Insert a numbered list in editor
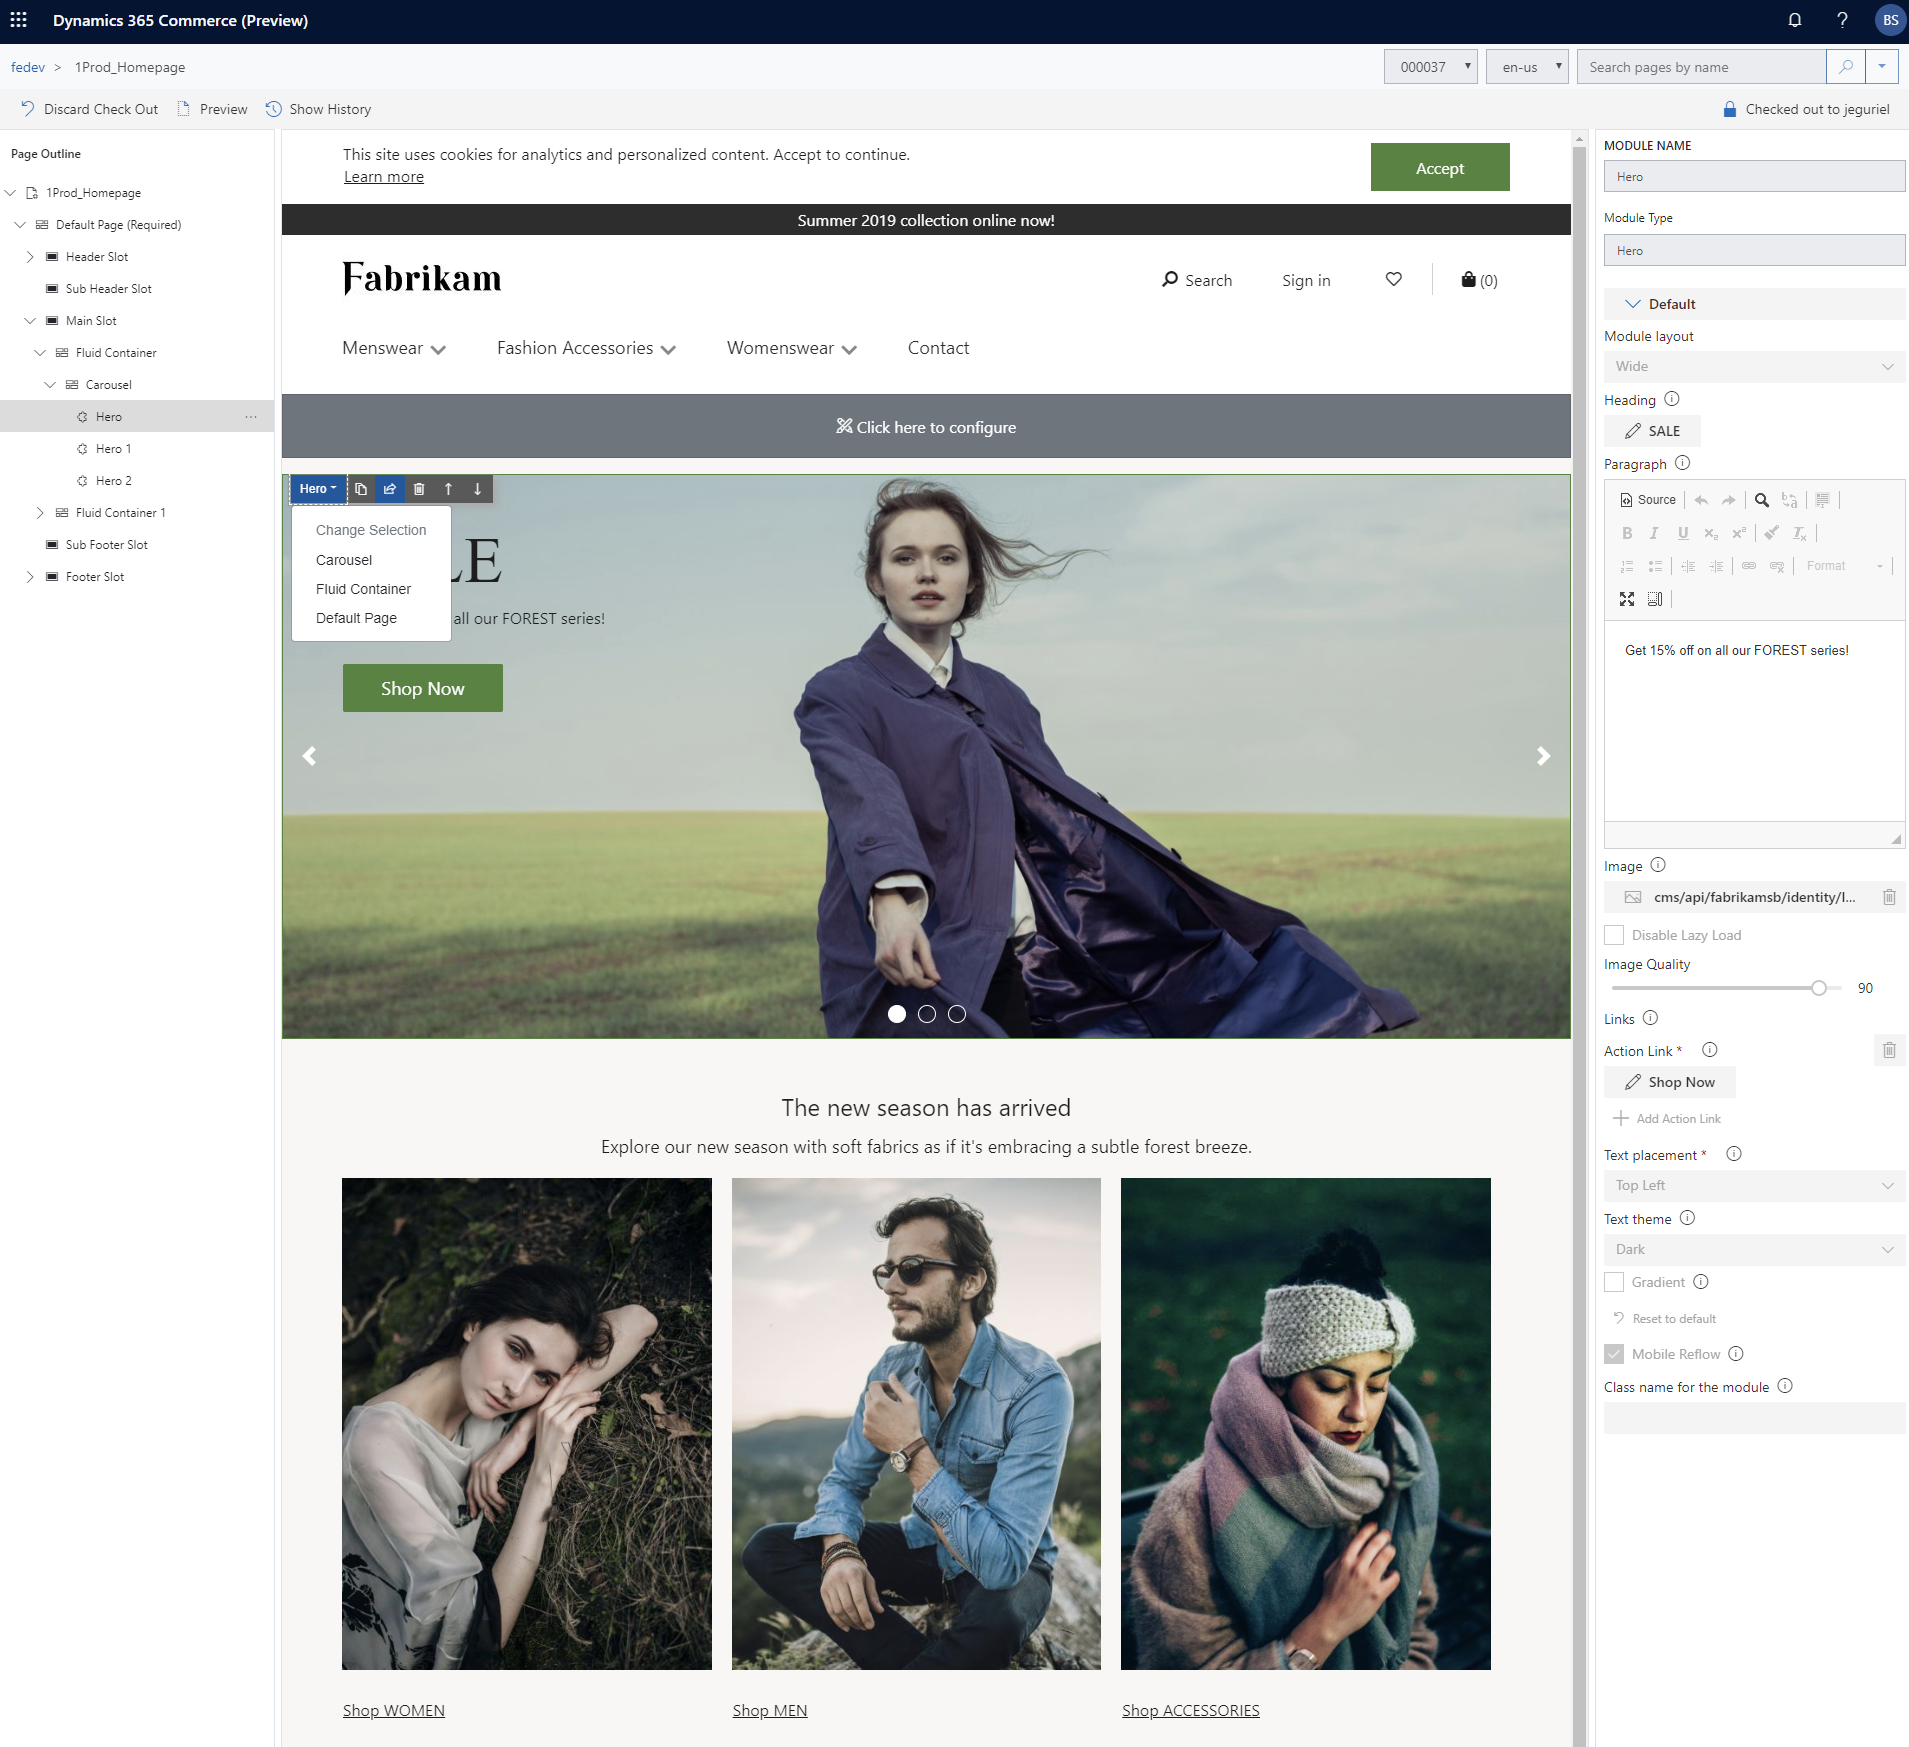This screenshot has width=1909, height=1747. (1627, 566)
